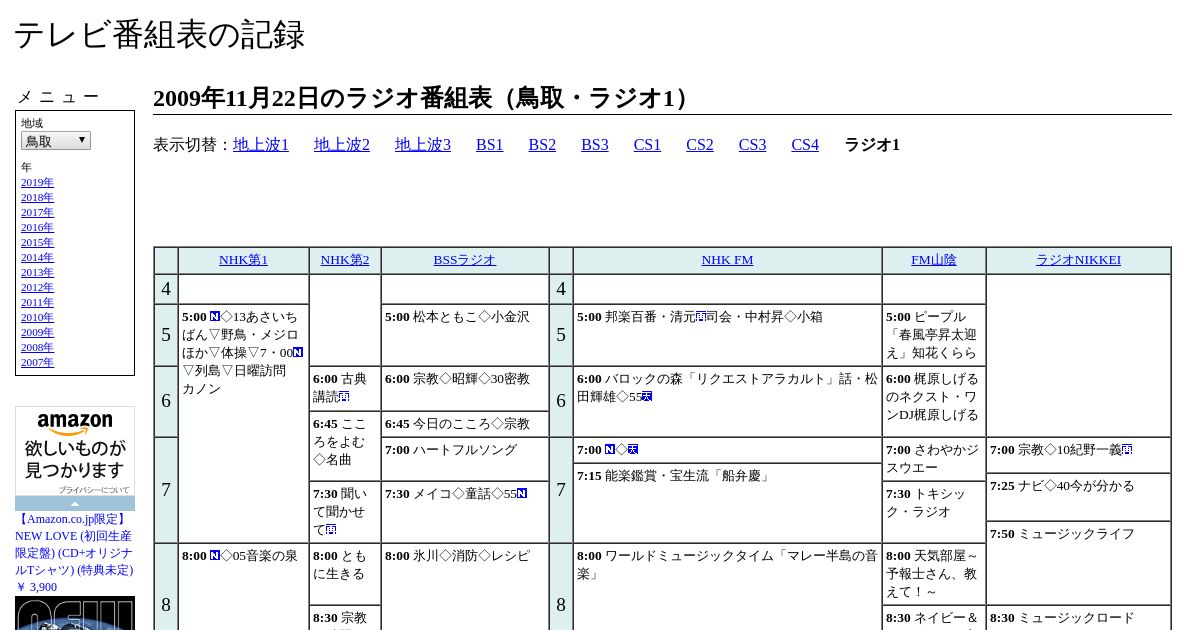Open the 2011年 archive link

tap(37, 303)
